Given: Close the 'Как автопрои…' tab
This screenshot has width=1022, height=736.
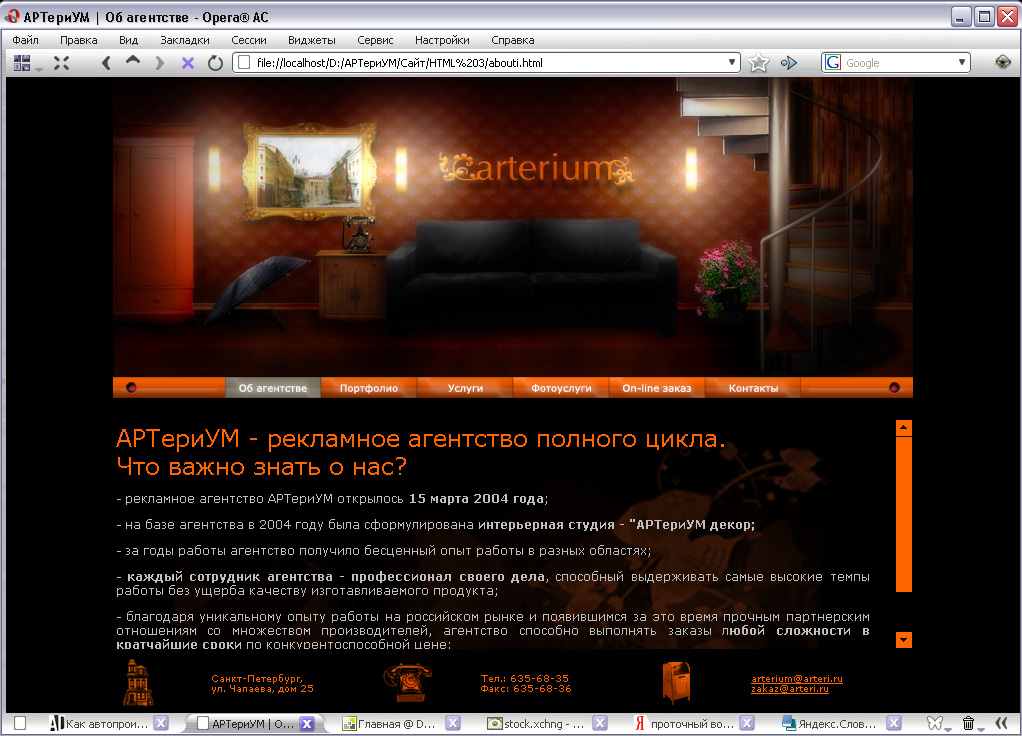Looking at the screenshot, I should 161,723.
